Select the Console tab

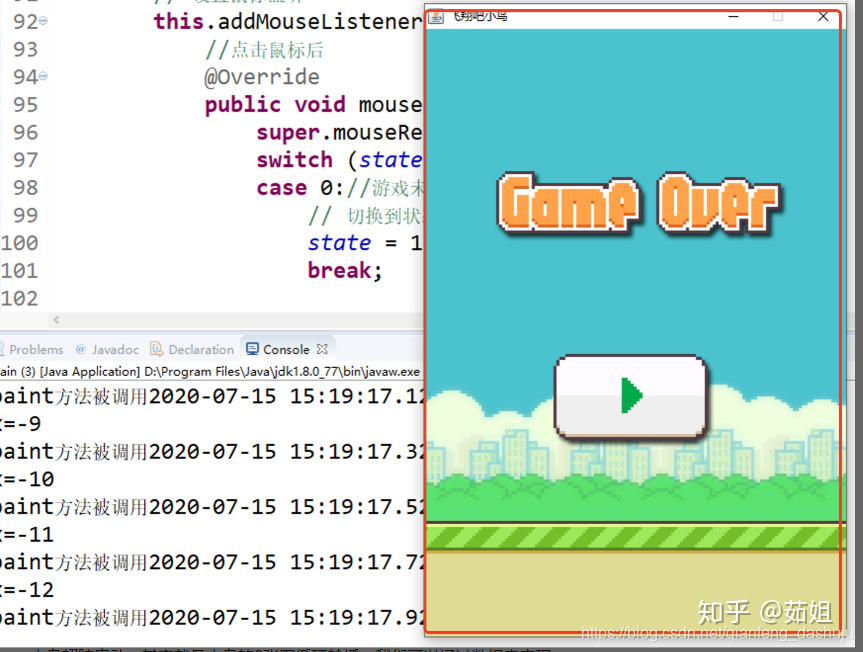(x=286, y=349)
